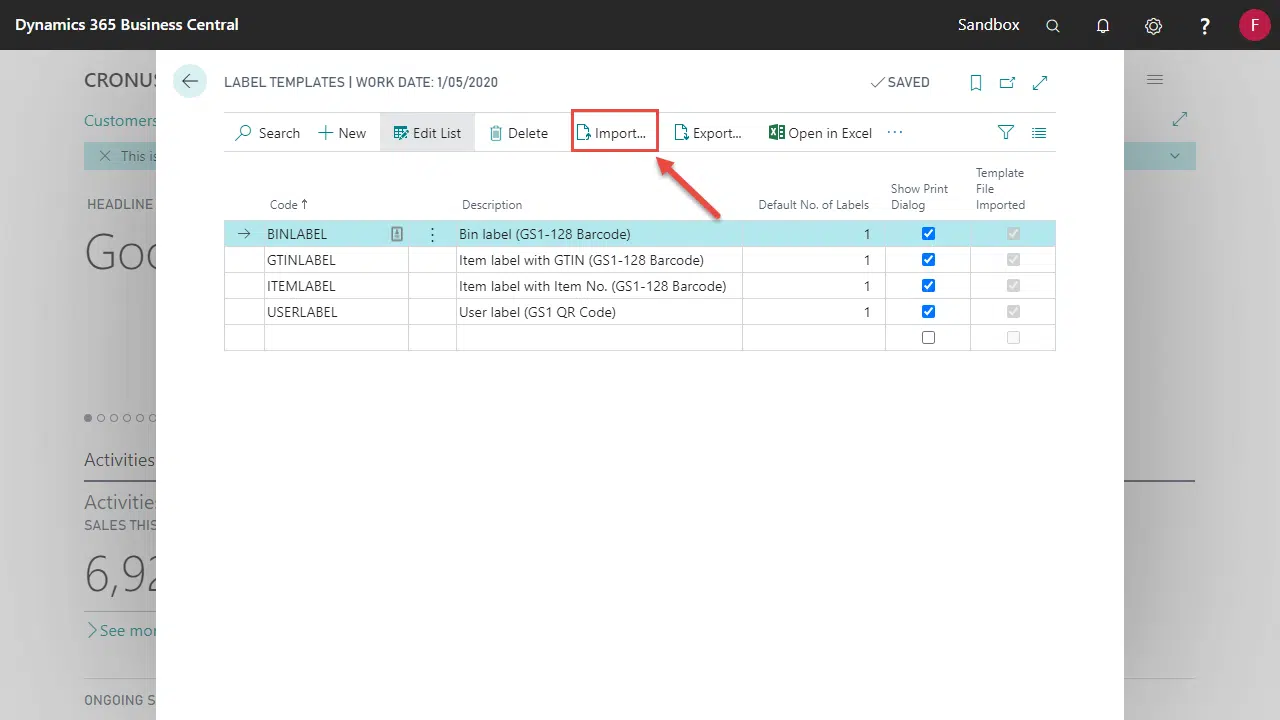Click the Delete button
This screenshot has width=1280, height=720.
[518, 133]
